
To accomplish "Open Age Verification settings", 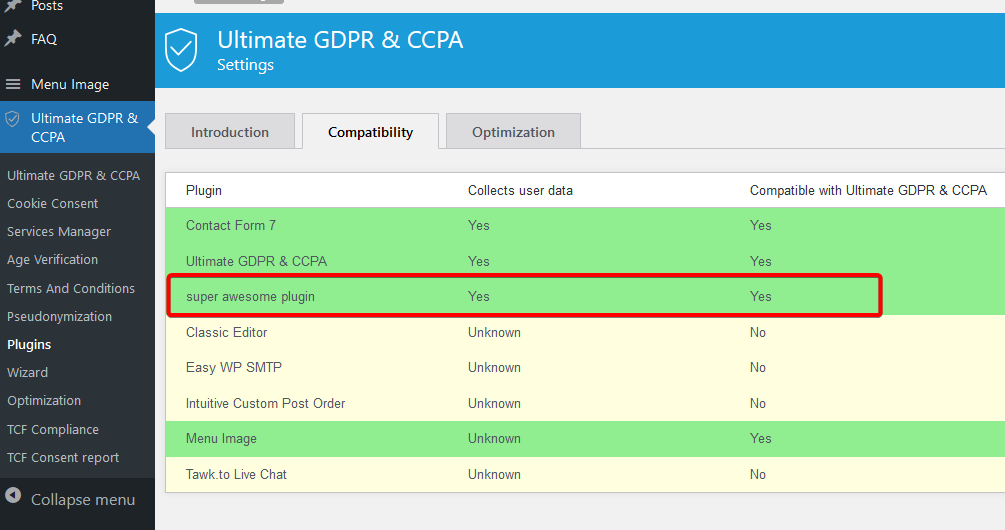I will (53, 260).
